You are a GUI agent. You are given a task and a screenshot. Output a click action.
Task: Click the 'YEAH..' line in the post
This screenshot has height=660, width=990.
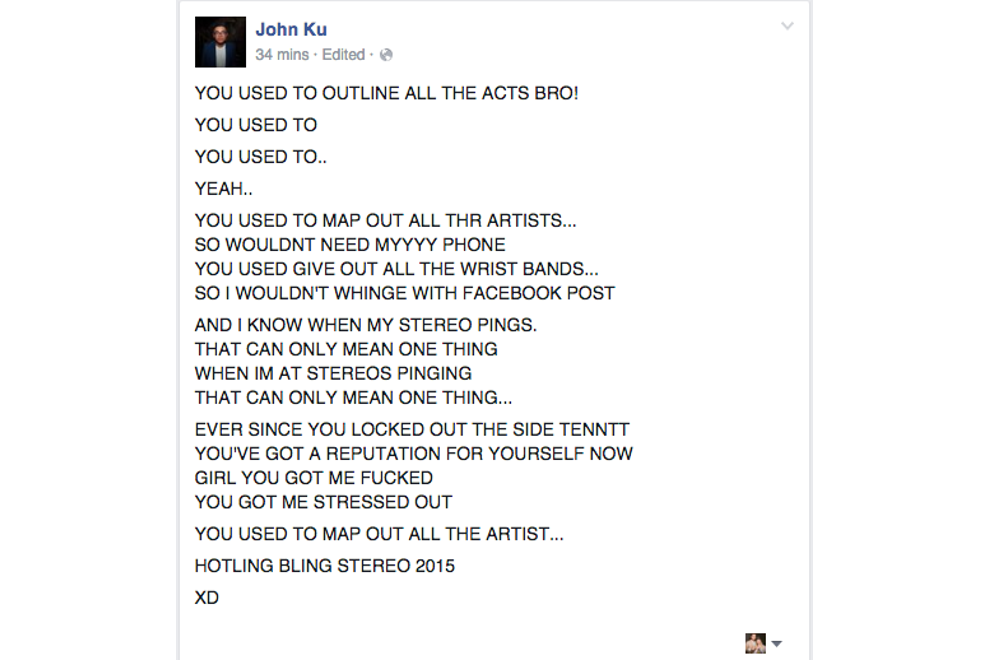(x=222, y=188)
